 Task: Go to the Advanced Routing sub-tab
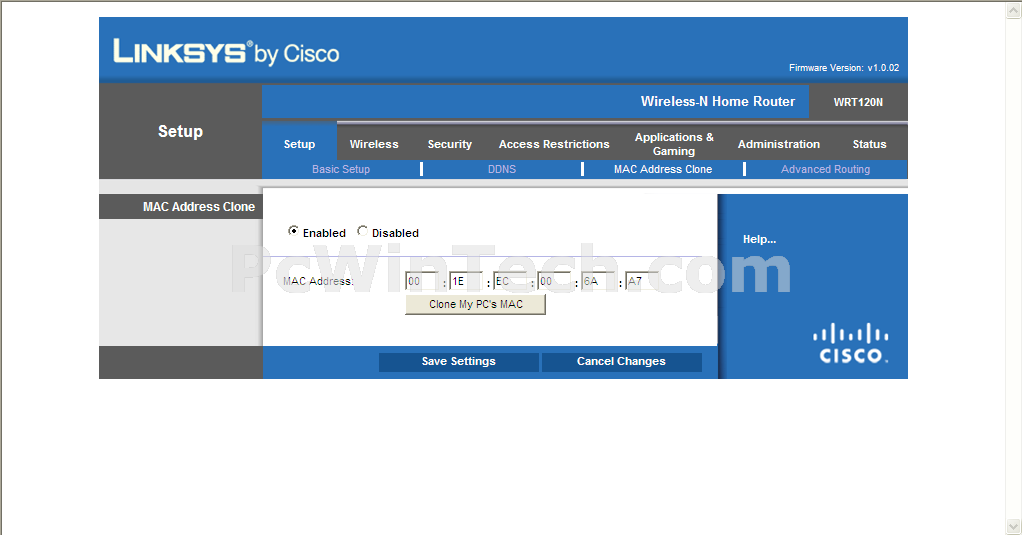tap(825, 169)
